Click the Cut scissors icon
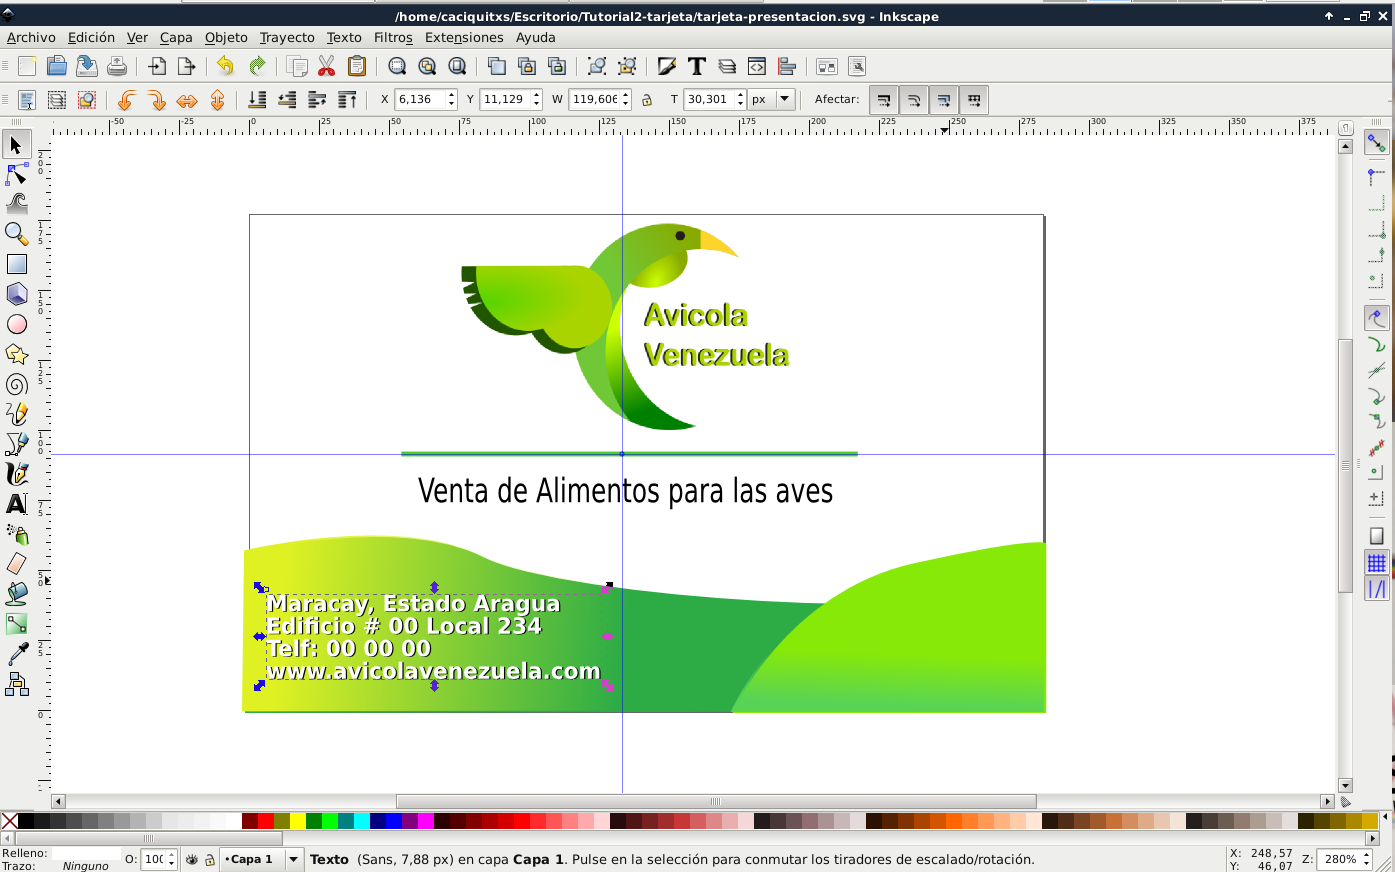Viewport: 1395px width, 872px height. 326,66
